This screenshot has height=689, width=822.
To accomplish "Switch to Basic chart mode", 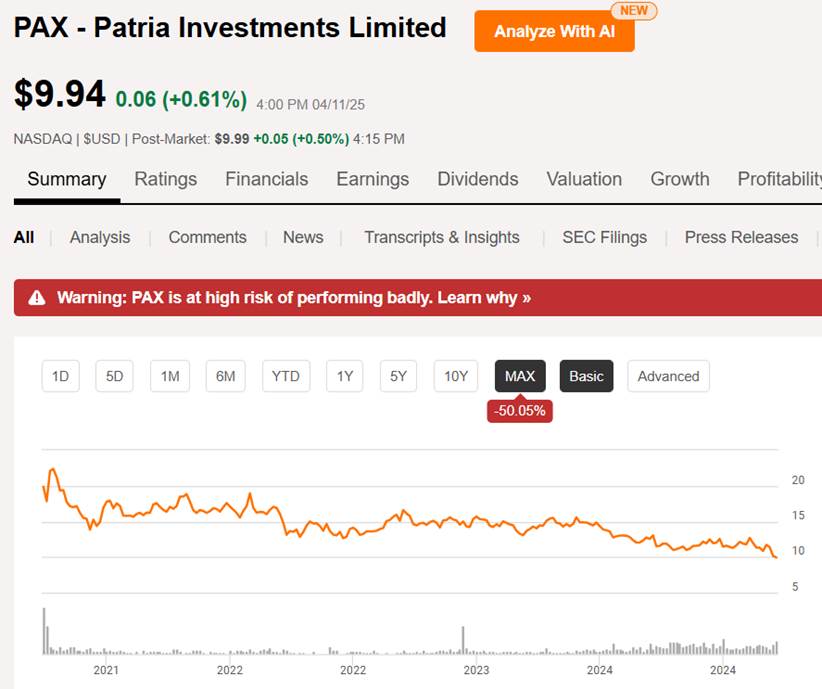I will pyautogui.click(x=586, y=376).
